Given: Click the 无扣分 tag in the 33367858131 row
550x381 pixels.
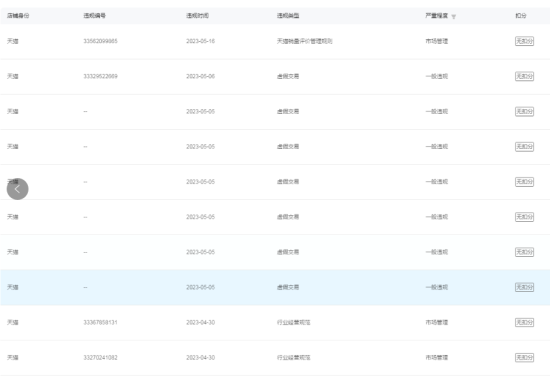Looking at the screenshot, I should 524,322.
